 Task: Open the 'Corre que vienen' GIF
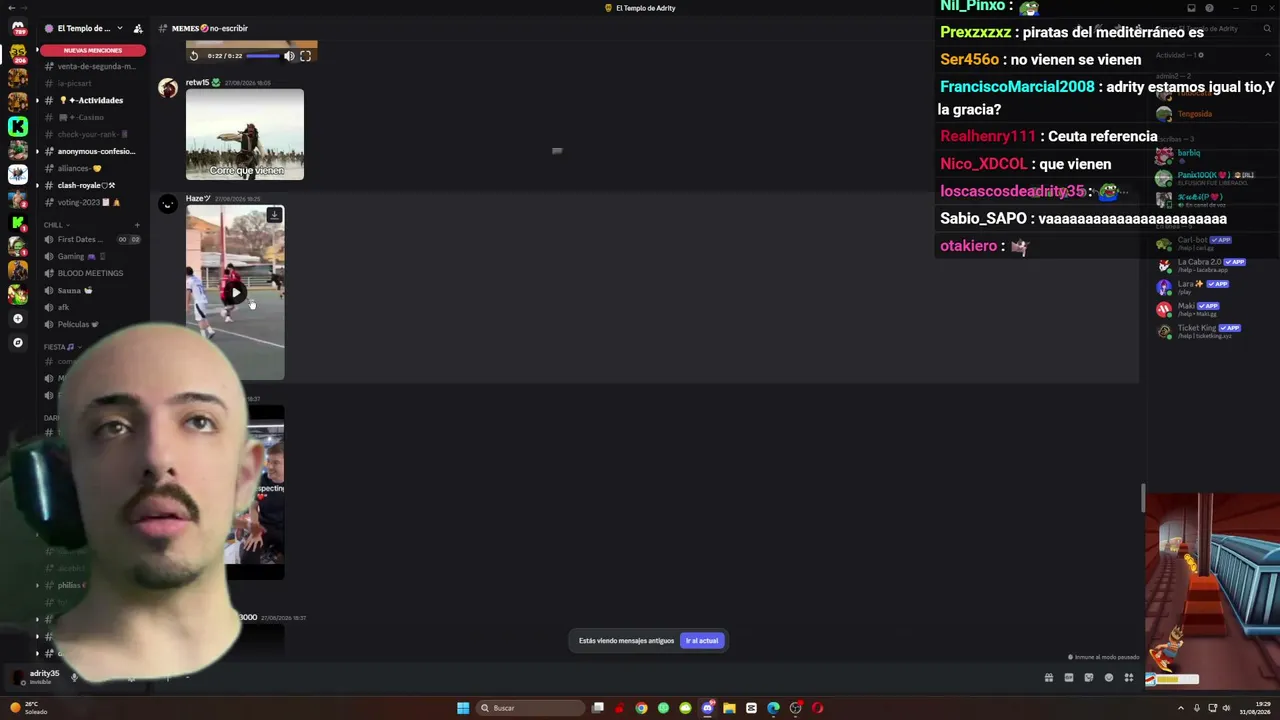245,135
